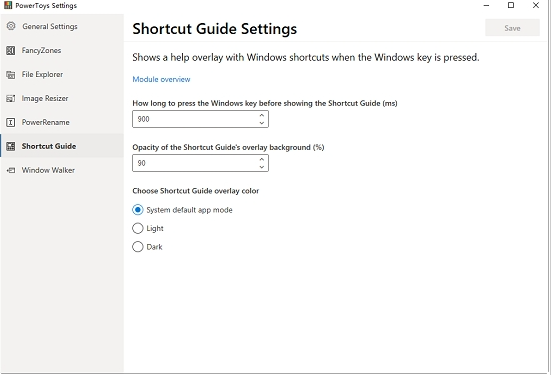Choose the Light overlay color option
The image size is (552, 375).
tap(138, 228)
